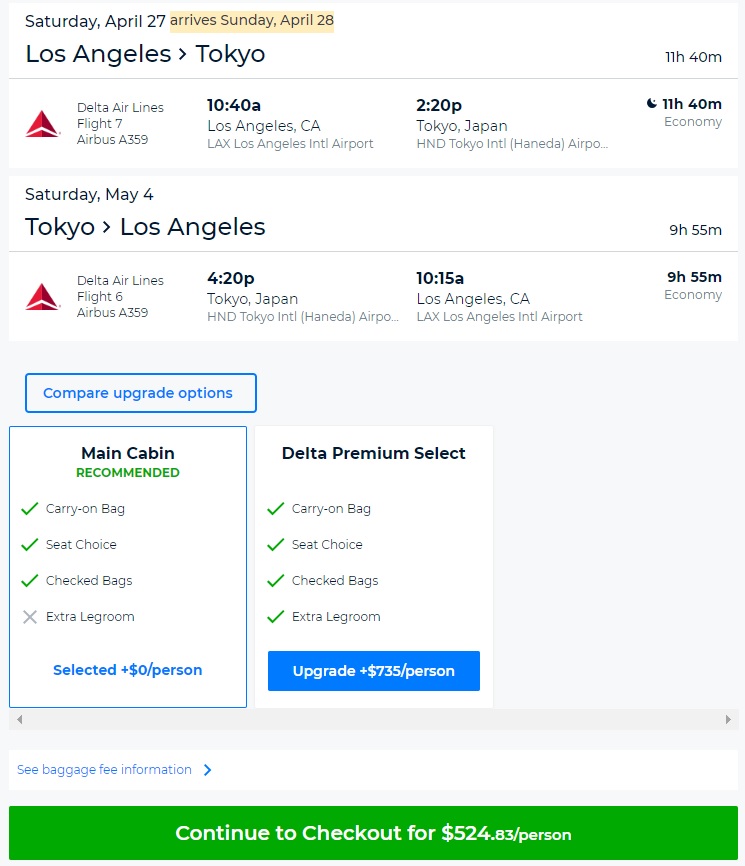This screenshot has width=745, height=866.
Task: Click Checked Bags checkmark in Main Cabin
Action: (30, 581)
